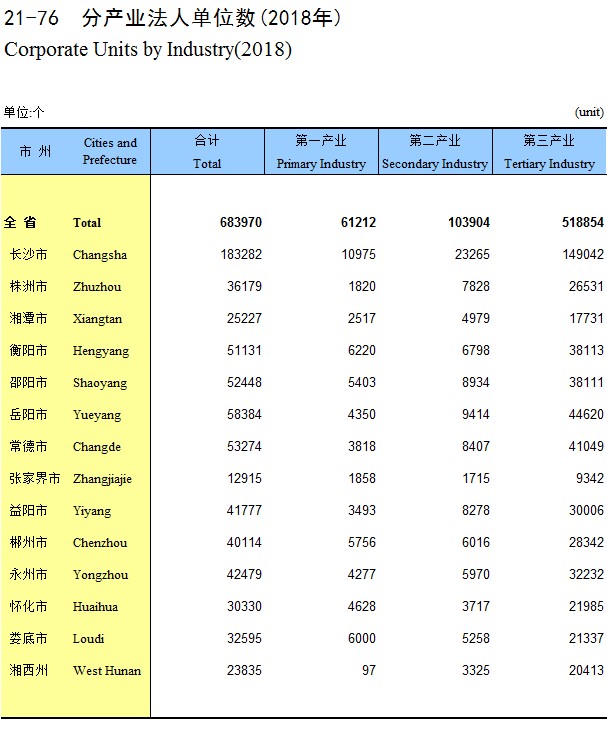The height and width of the screenshot is (751, 607).
Task: Click Hengyang's secondary value 6798
Action: [x=476, y=351]
